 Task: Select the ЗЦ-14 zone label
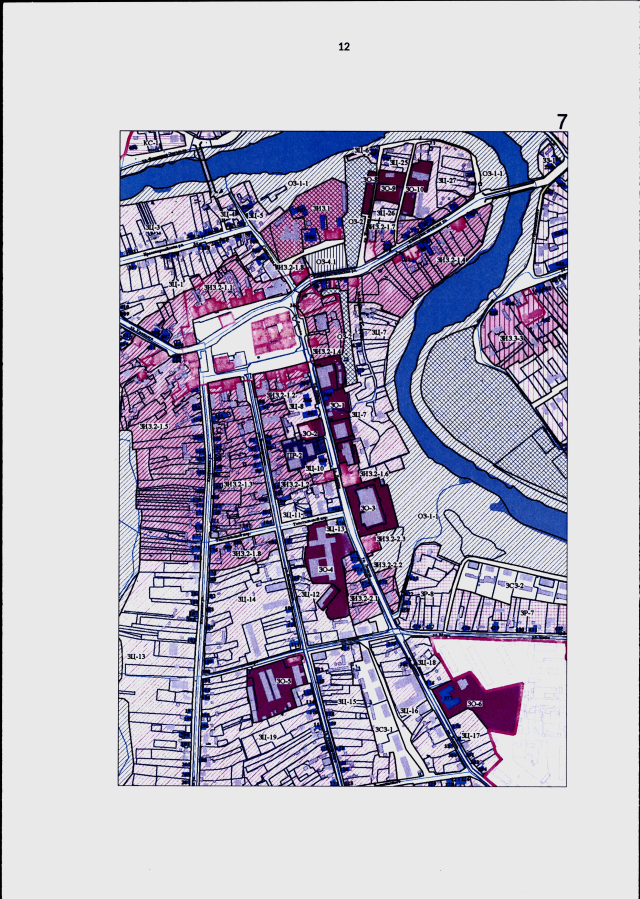pyautogui.click(x=247, y=599)
